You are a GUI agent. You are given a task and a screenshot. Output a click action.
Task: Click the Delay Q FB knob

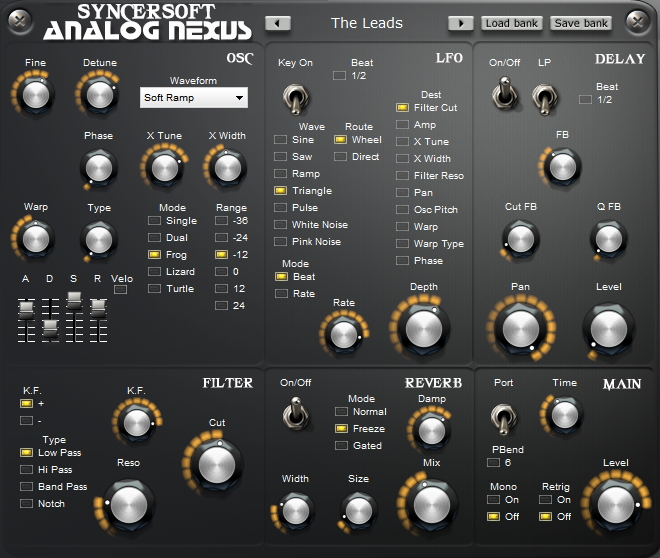pyautogui.click(x=608, y=239)
